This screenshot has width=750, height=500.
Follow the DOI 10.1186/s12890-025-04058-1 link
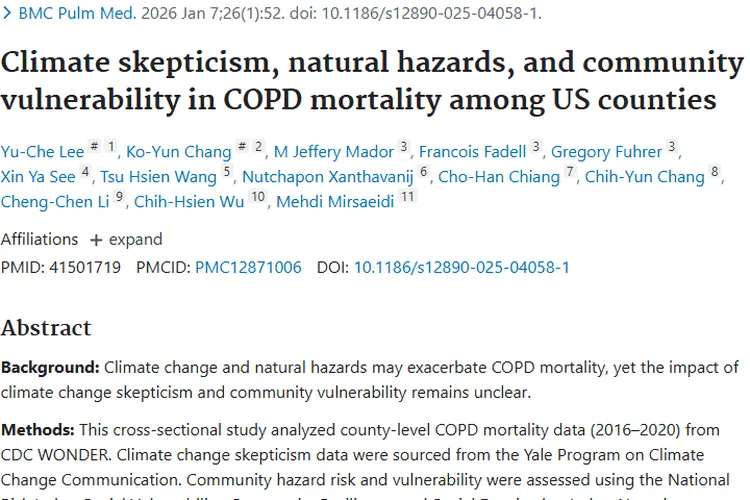[x=462, y=268]
